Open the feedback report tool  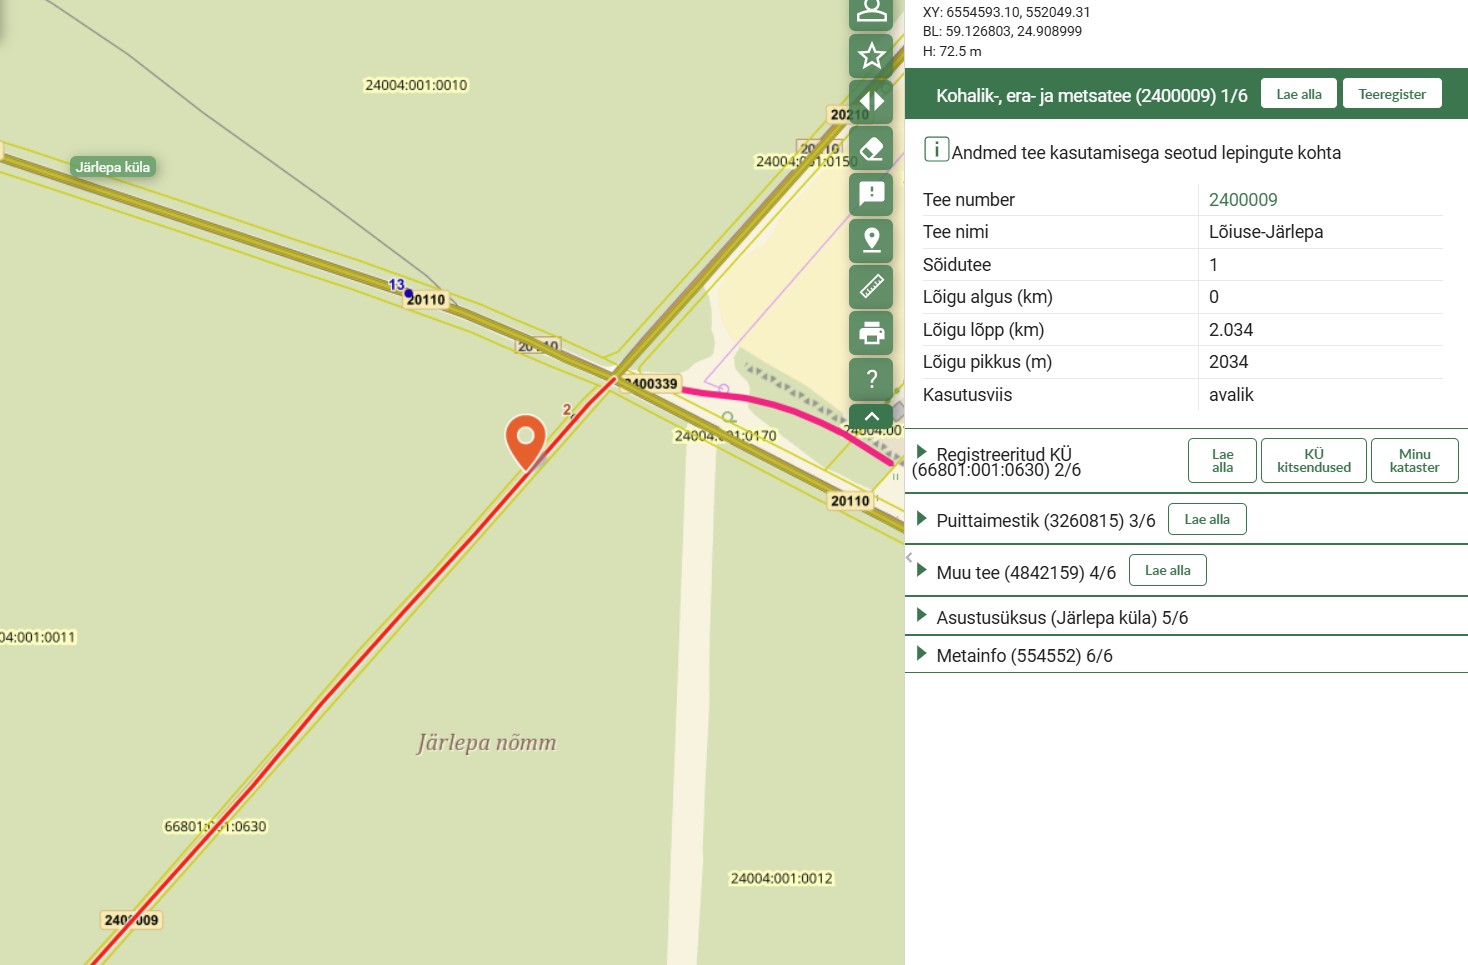871,194
